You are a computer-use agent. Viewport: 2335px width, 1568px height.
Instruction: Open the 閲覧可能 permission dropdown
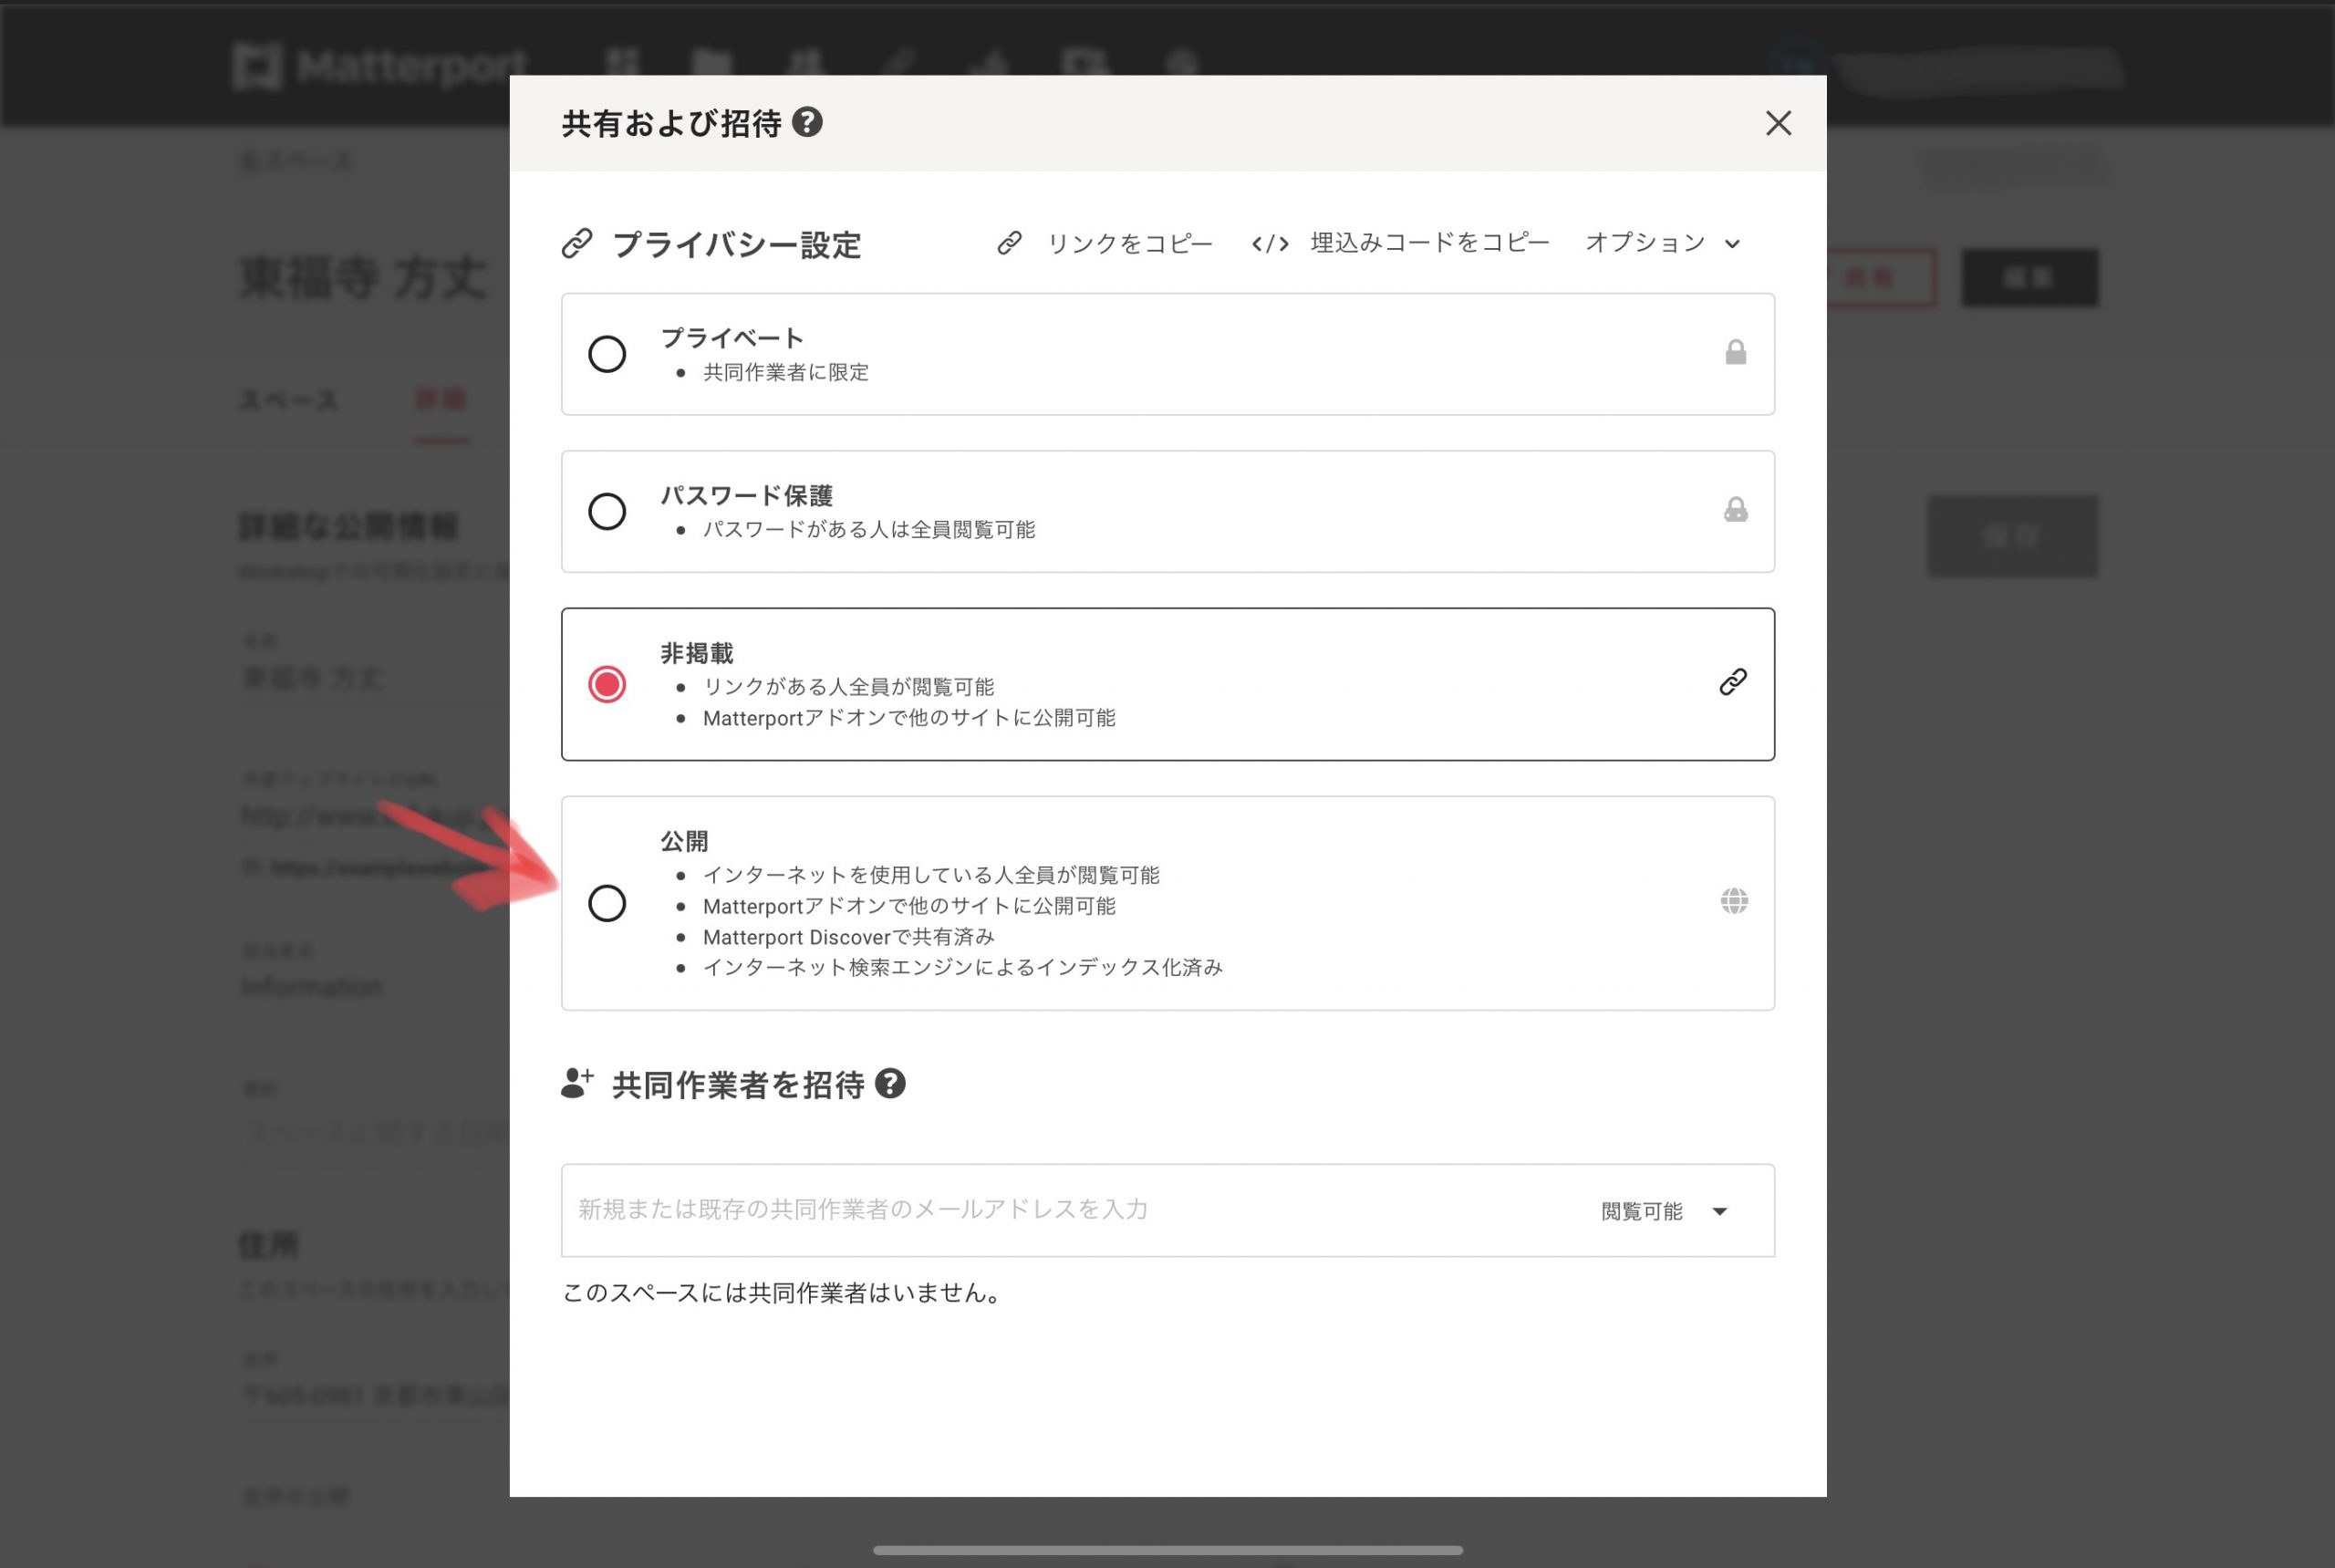(1664, 1211)
